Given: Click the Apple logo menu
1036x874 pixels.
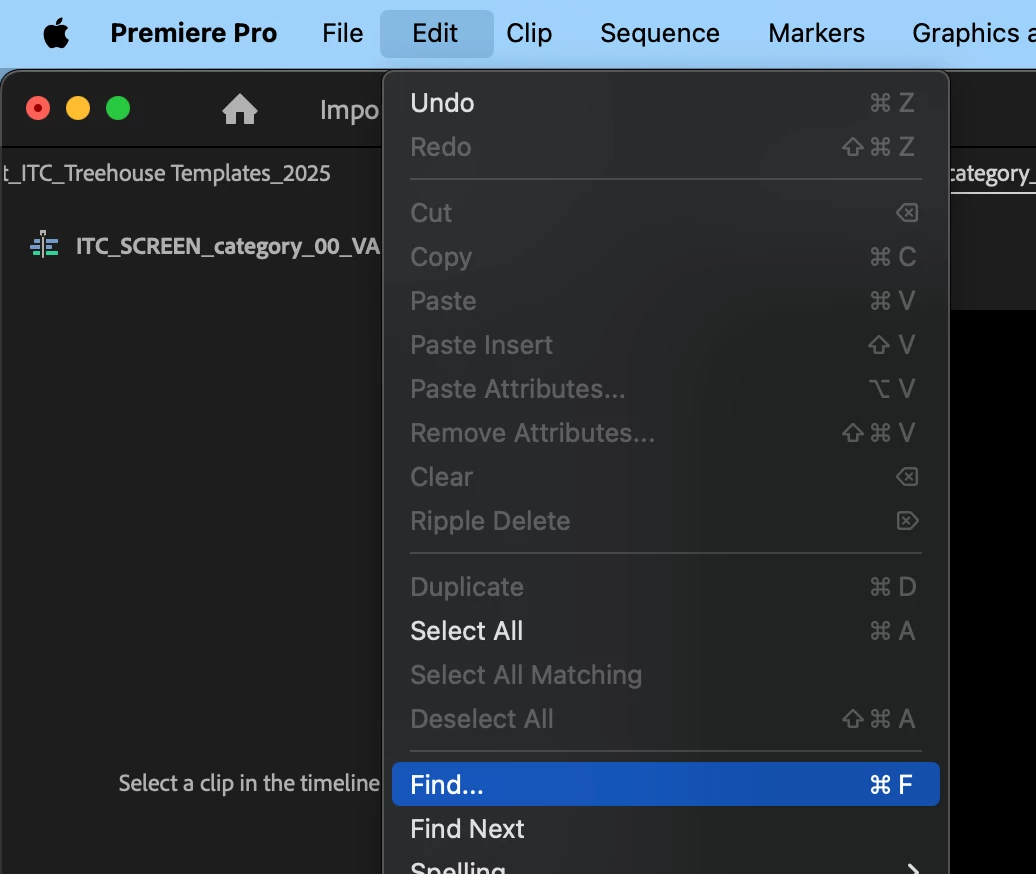Looking at the screenshot, I should point(57,34).
